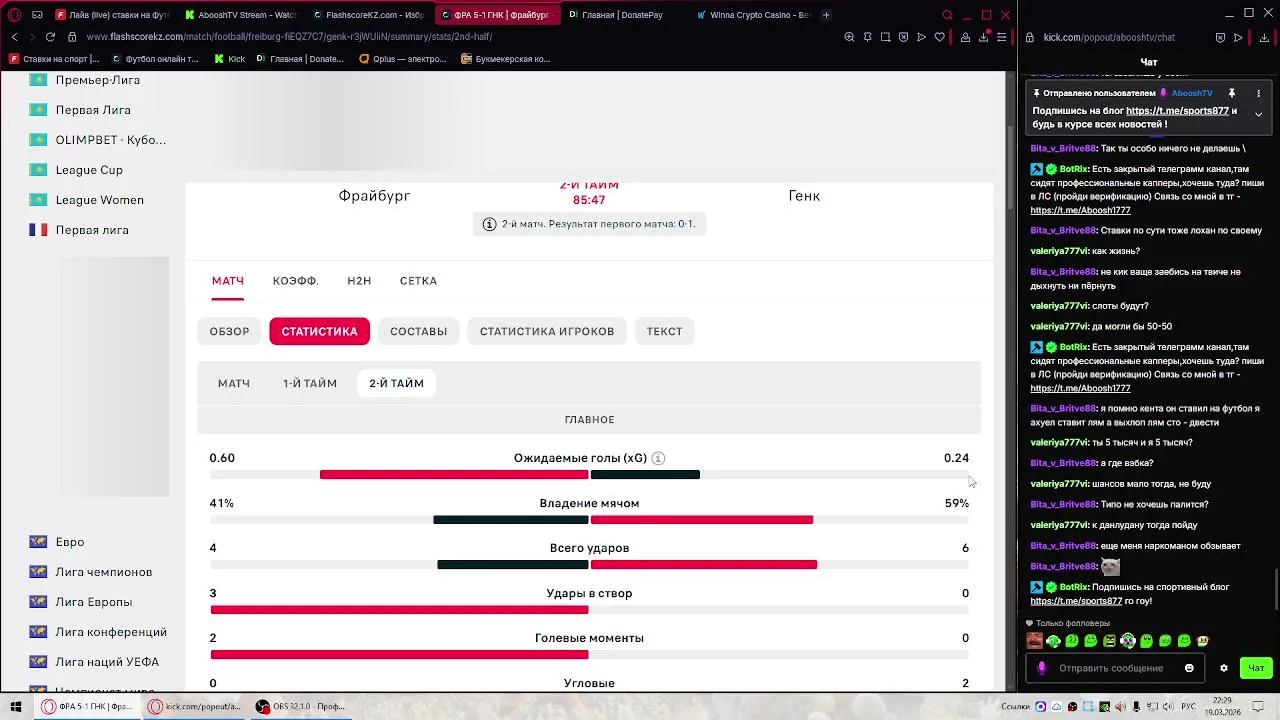This screenshot has height=720, width=1280.
Task: Click the СТАТИСТИКА button
Action: [x=319, y=331]
